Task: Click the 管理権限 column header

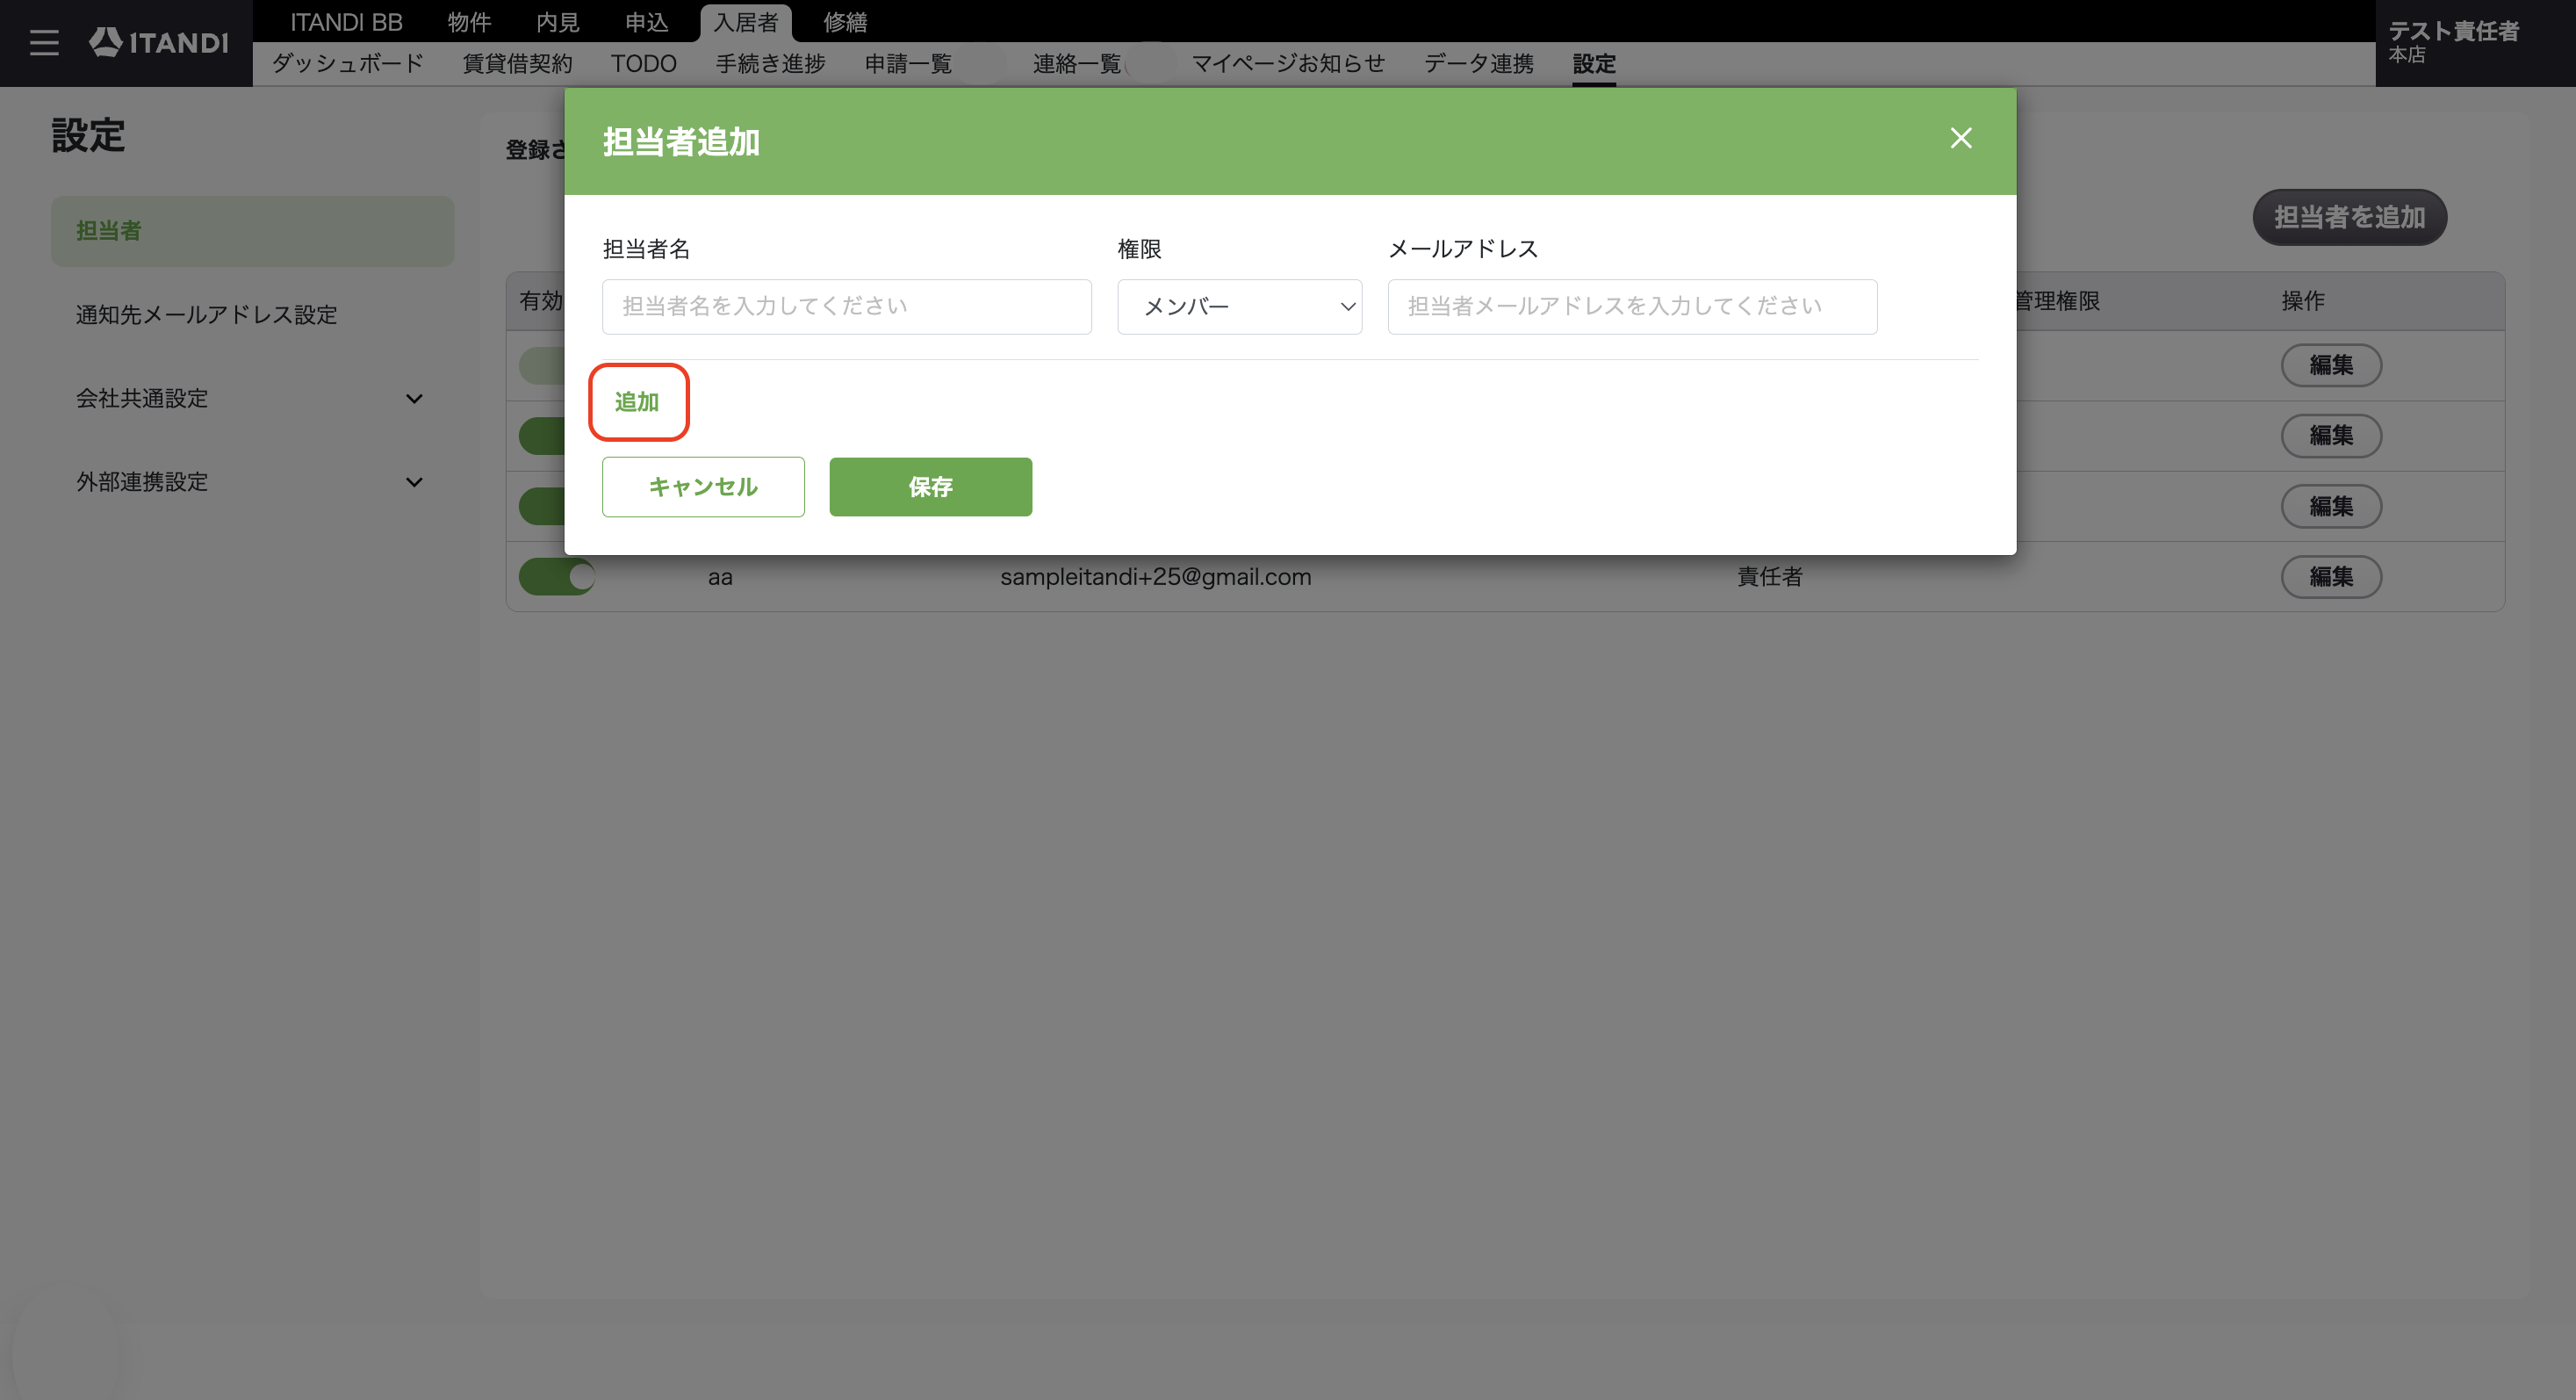Action: click(x=2057, y=301)
